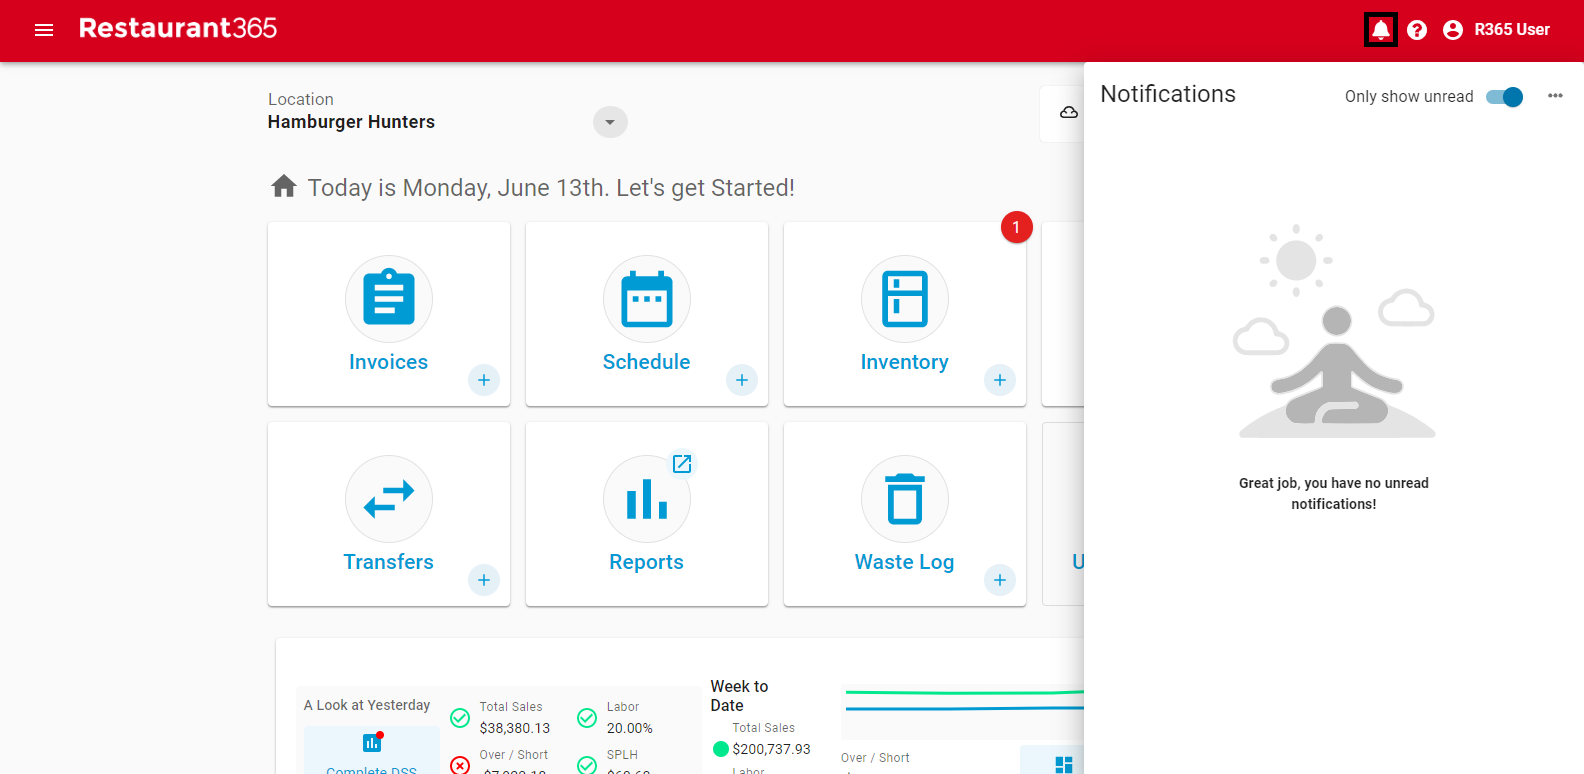Viewport: 1584px width, 774px height.
Task: Open the Transfers arrows icon
Action: (389, 498)
